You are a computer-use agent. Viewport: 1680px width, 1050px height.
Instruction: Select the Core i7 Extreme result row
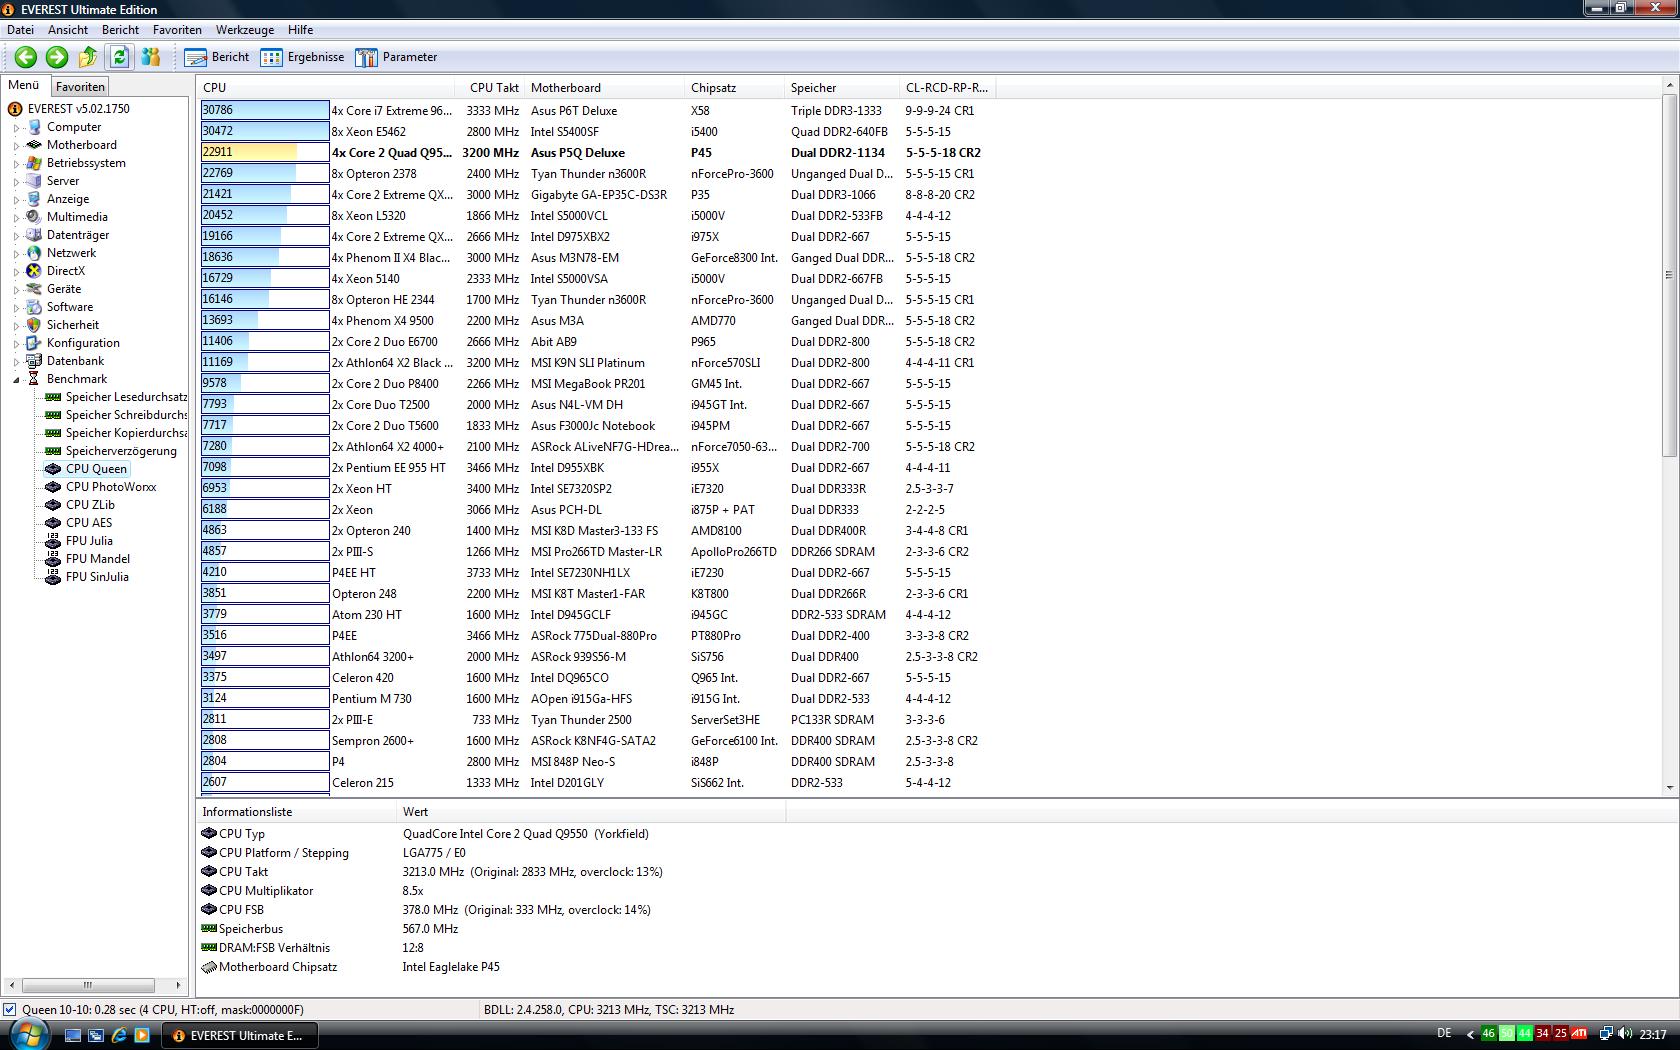pyautogui.click(x=391, y=111)
